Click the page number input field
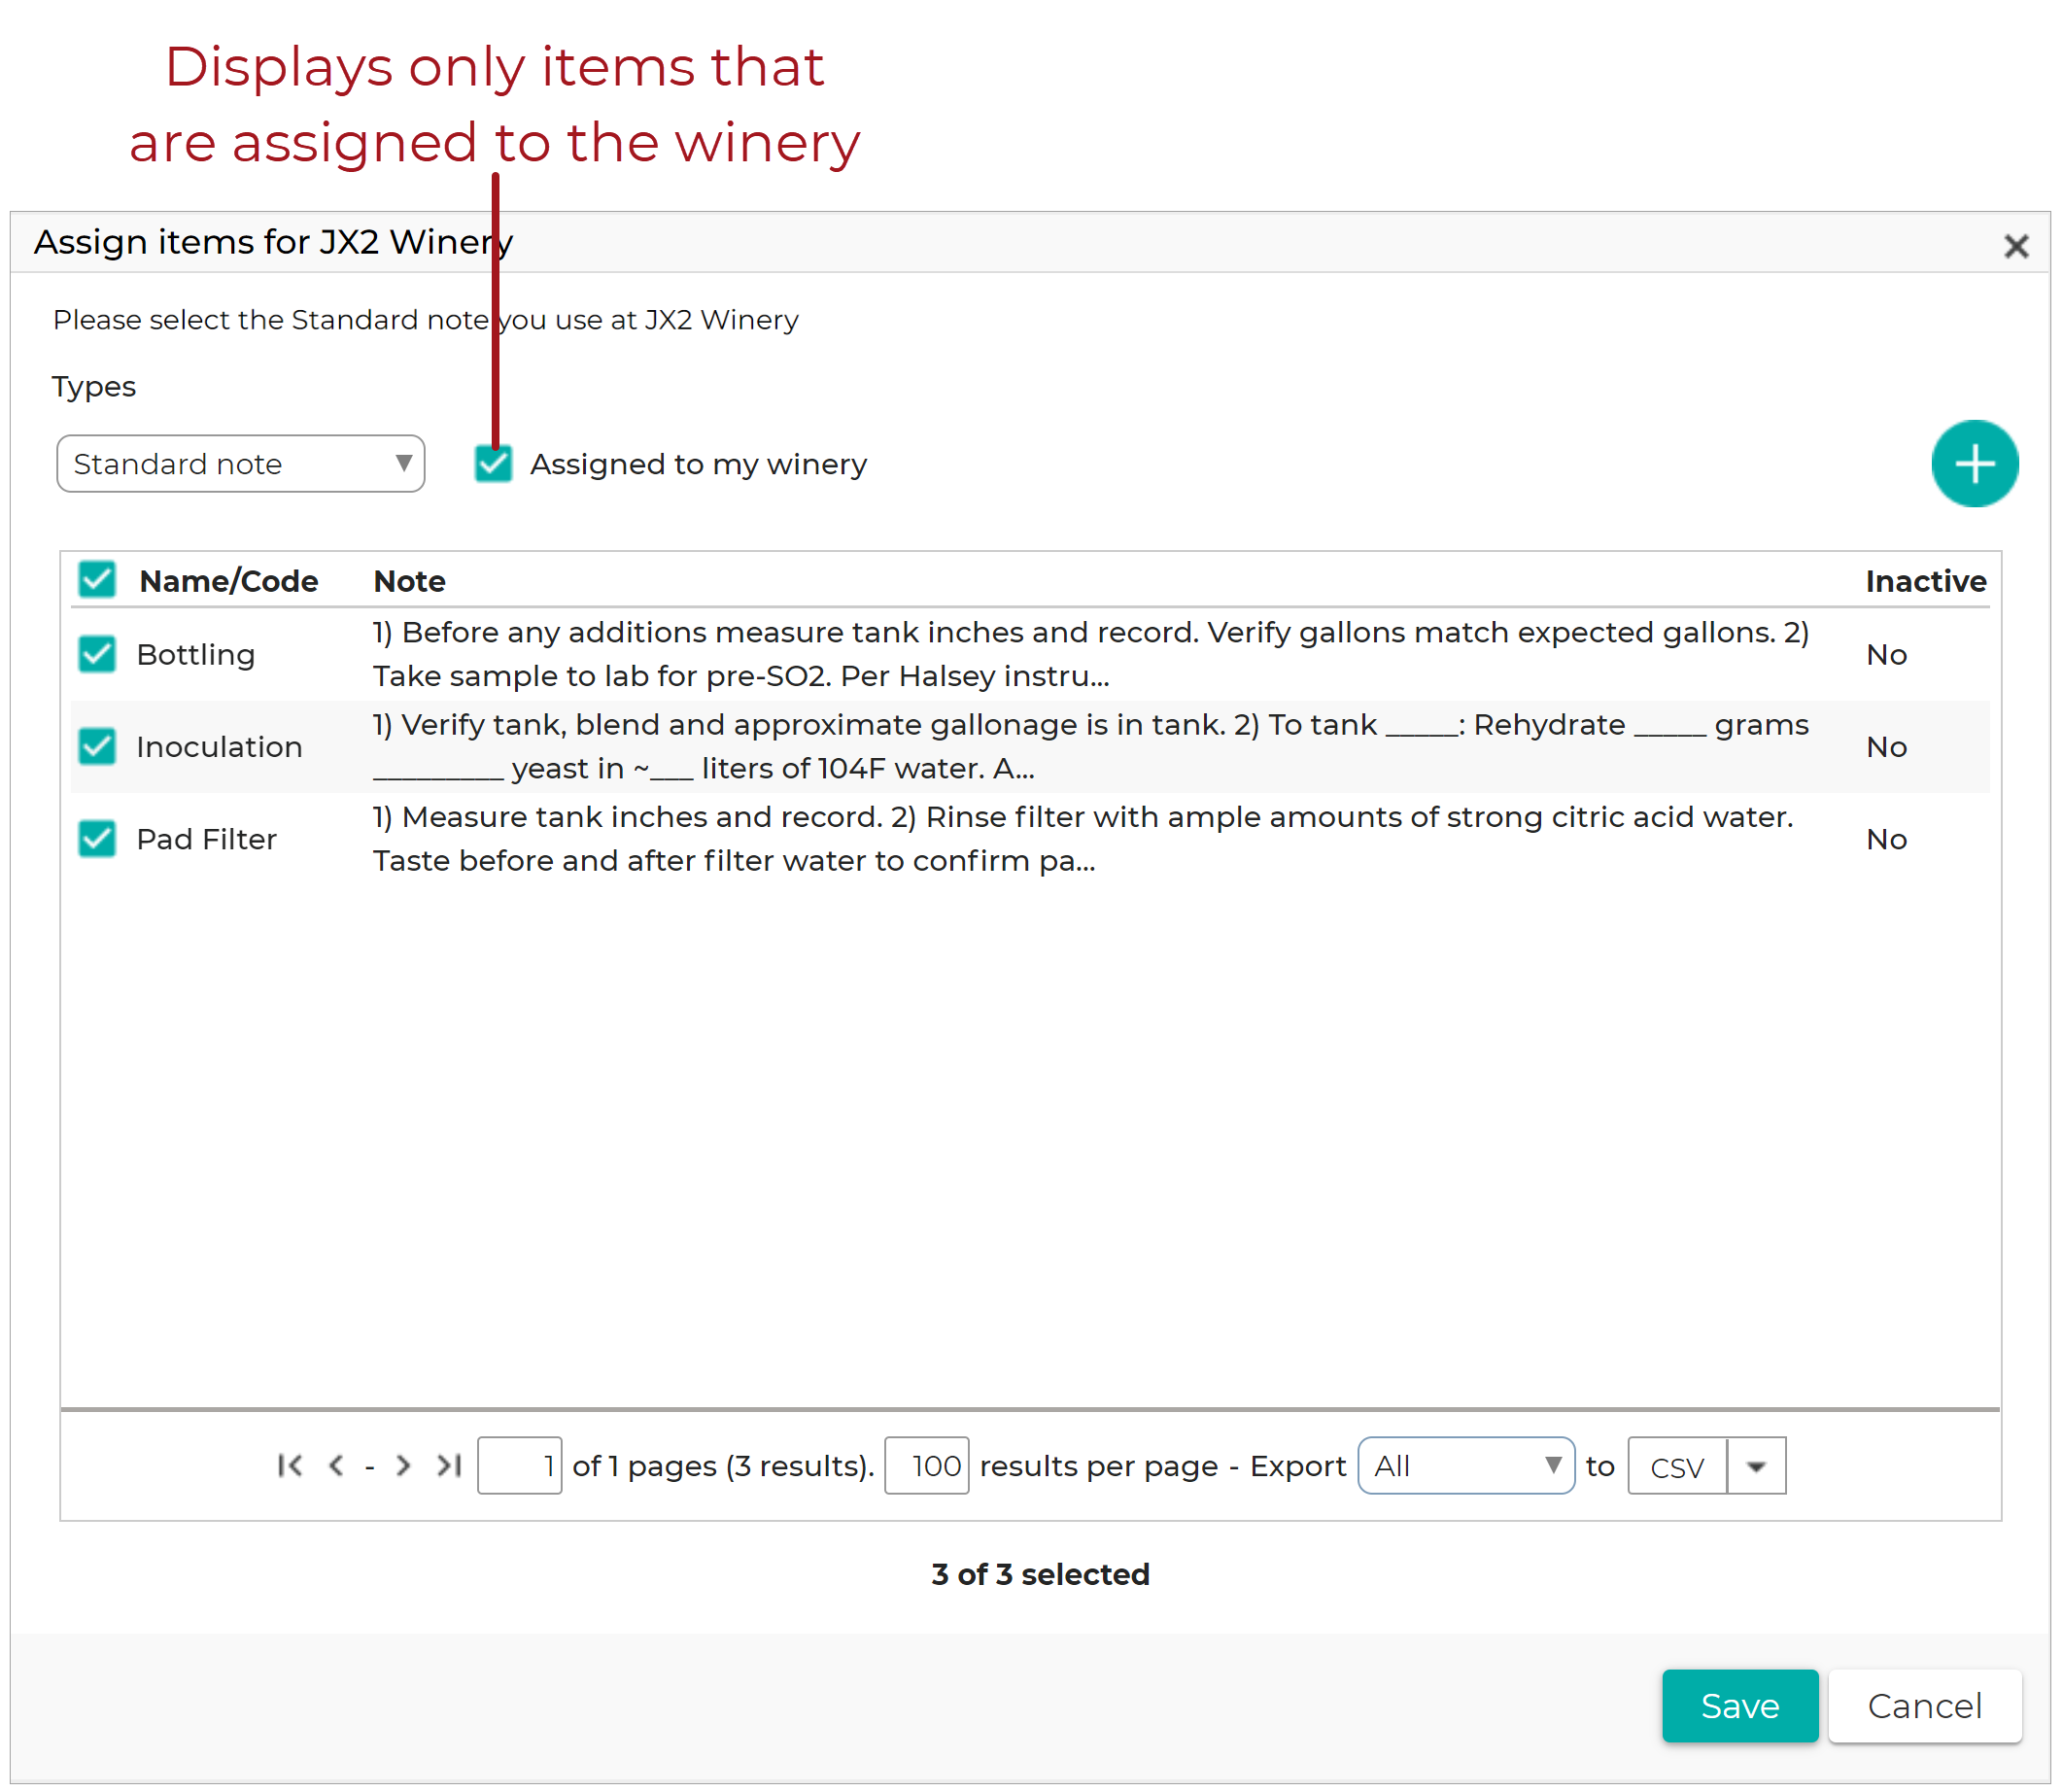The image size is (2063, 1792). click(519, 1466)
